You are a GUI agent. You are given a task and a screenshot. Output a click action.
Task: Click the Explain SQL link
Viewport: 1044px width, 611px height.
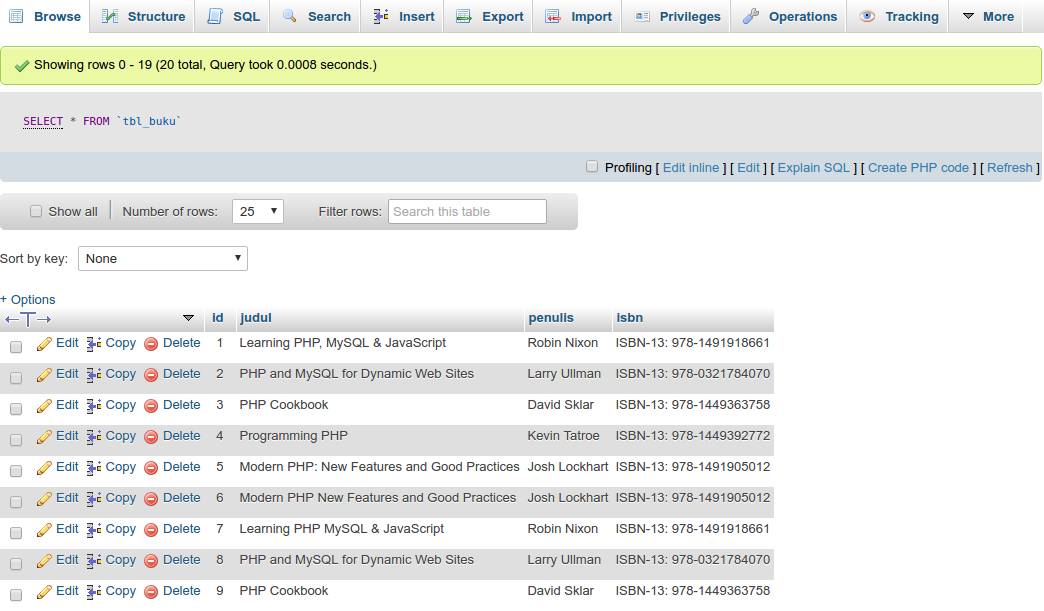click(812, 167)
